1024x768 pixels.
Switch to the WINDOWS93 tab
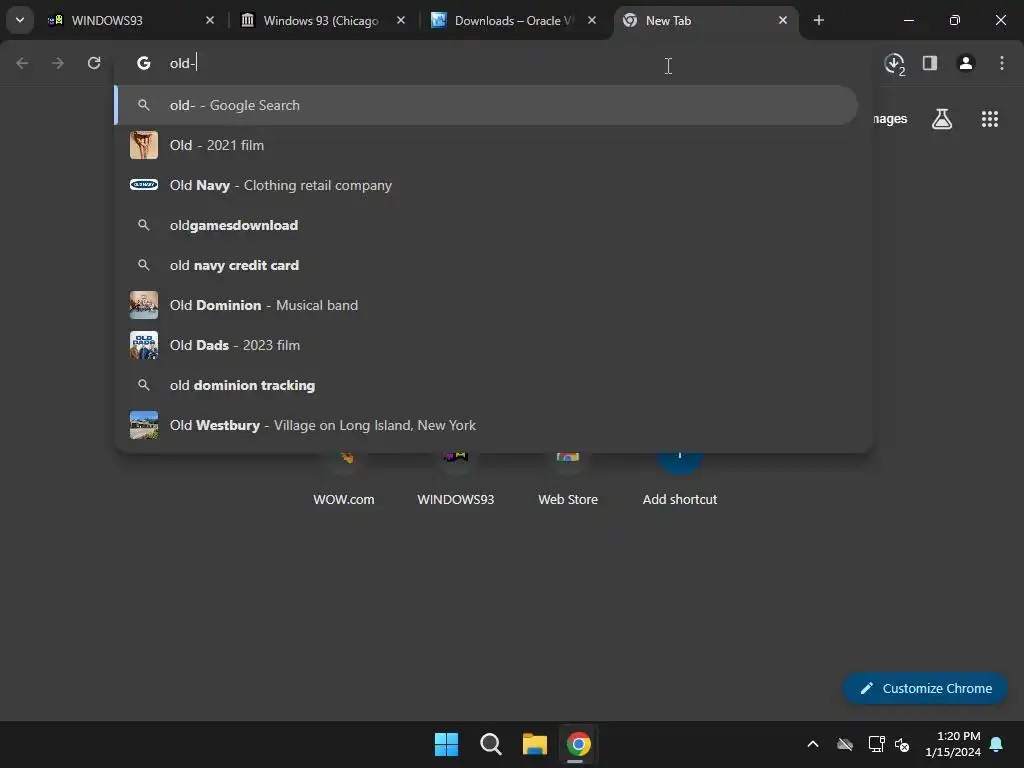131,20
